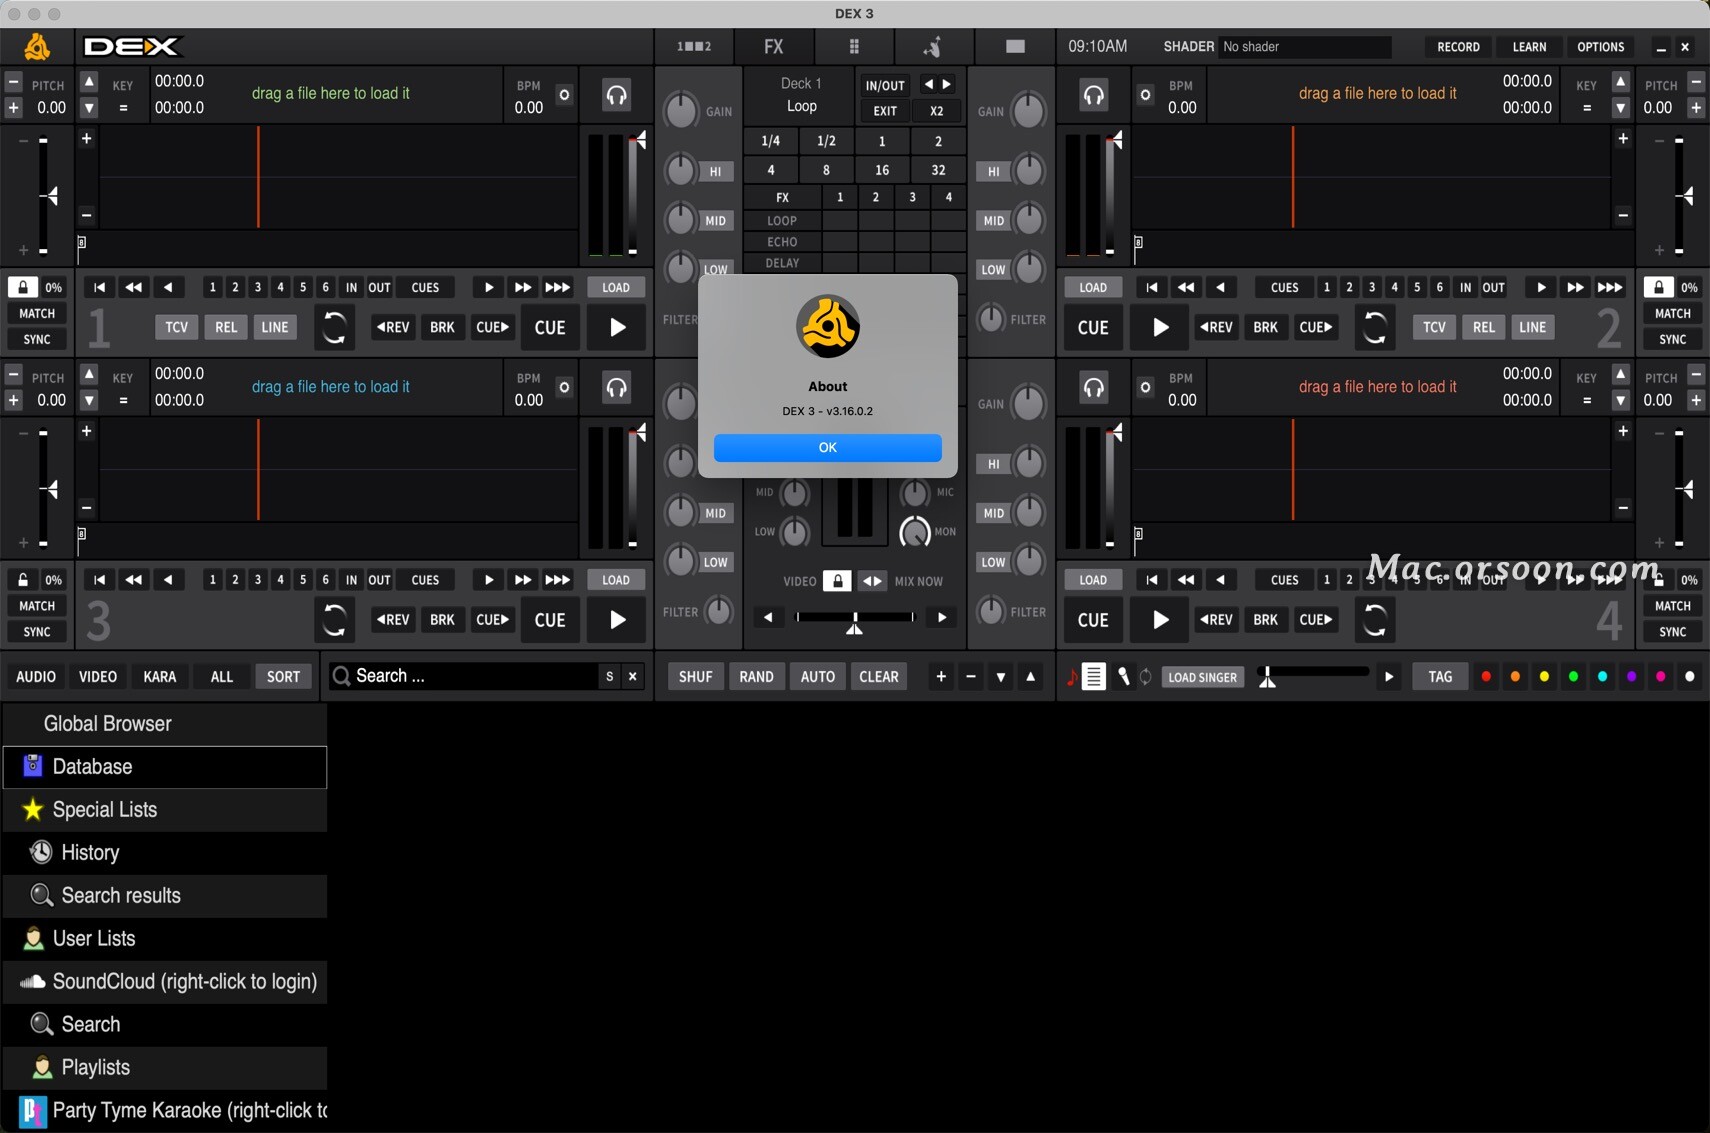The image size is (1710, 1133).
Task: Click Deck 2 MATCH button
Action: click(x=1672, y=313)
